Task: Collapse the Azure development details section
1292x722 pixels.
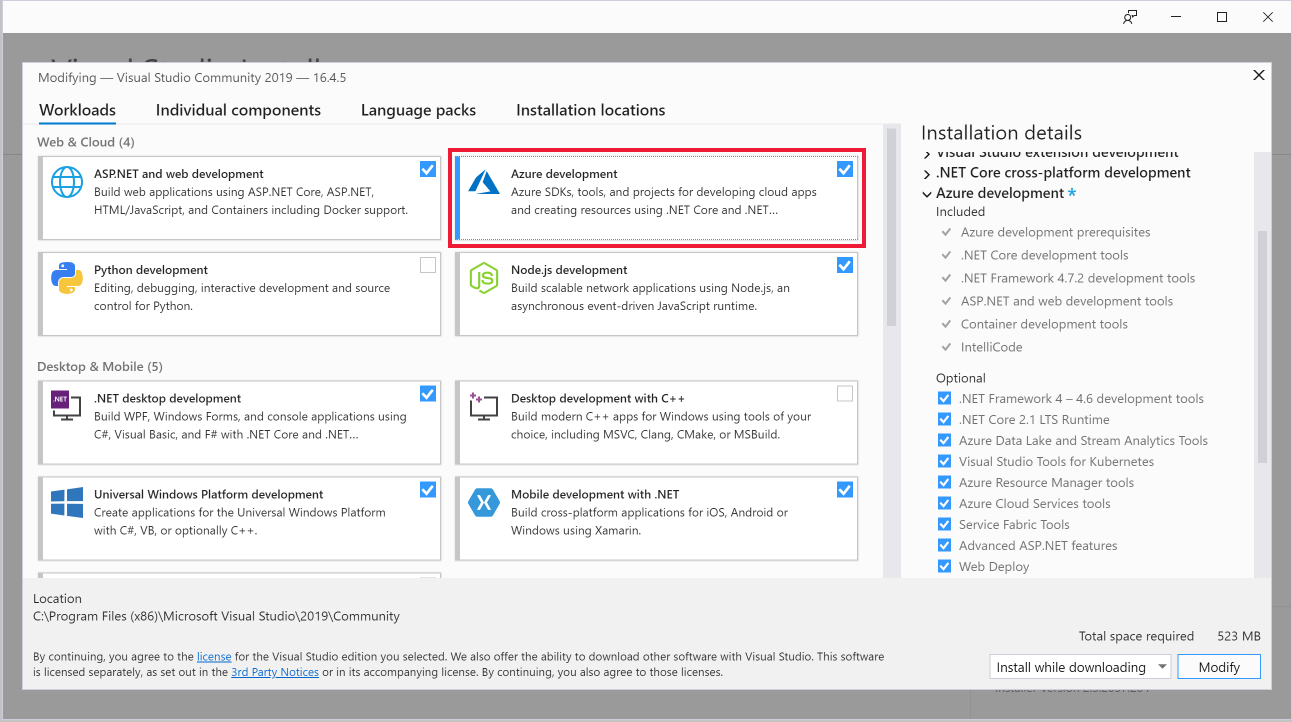Action: coord(927,193)
